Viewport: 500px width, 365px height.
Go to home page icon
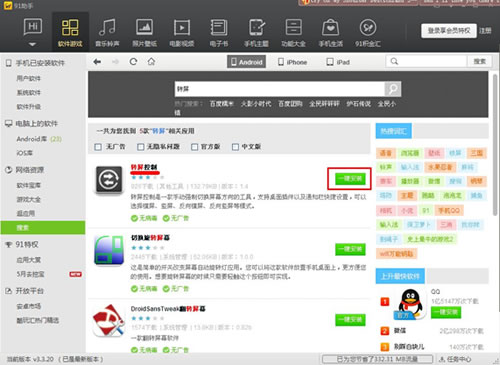point(151,62)
